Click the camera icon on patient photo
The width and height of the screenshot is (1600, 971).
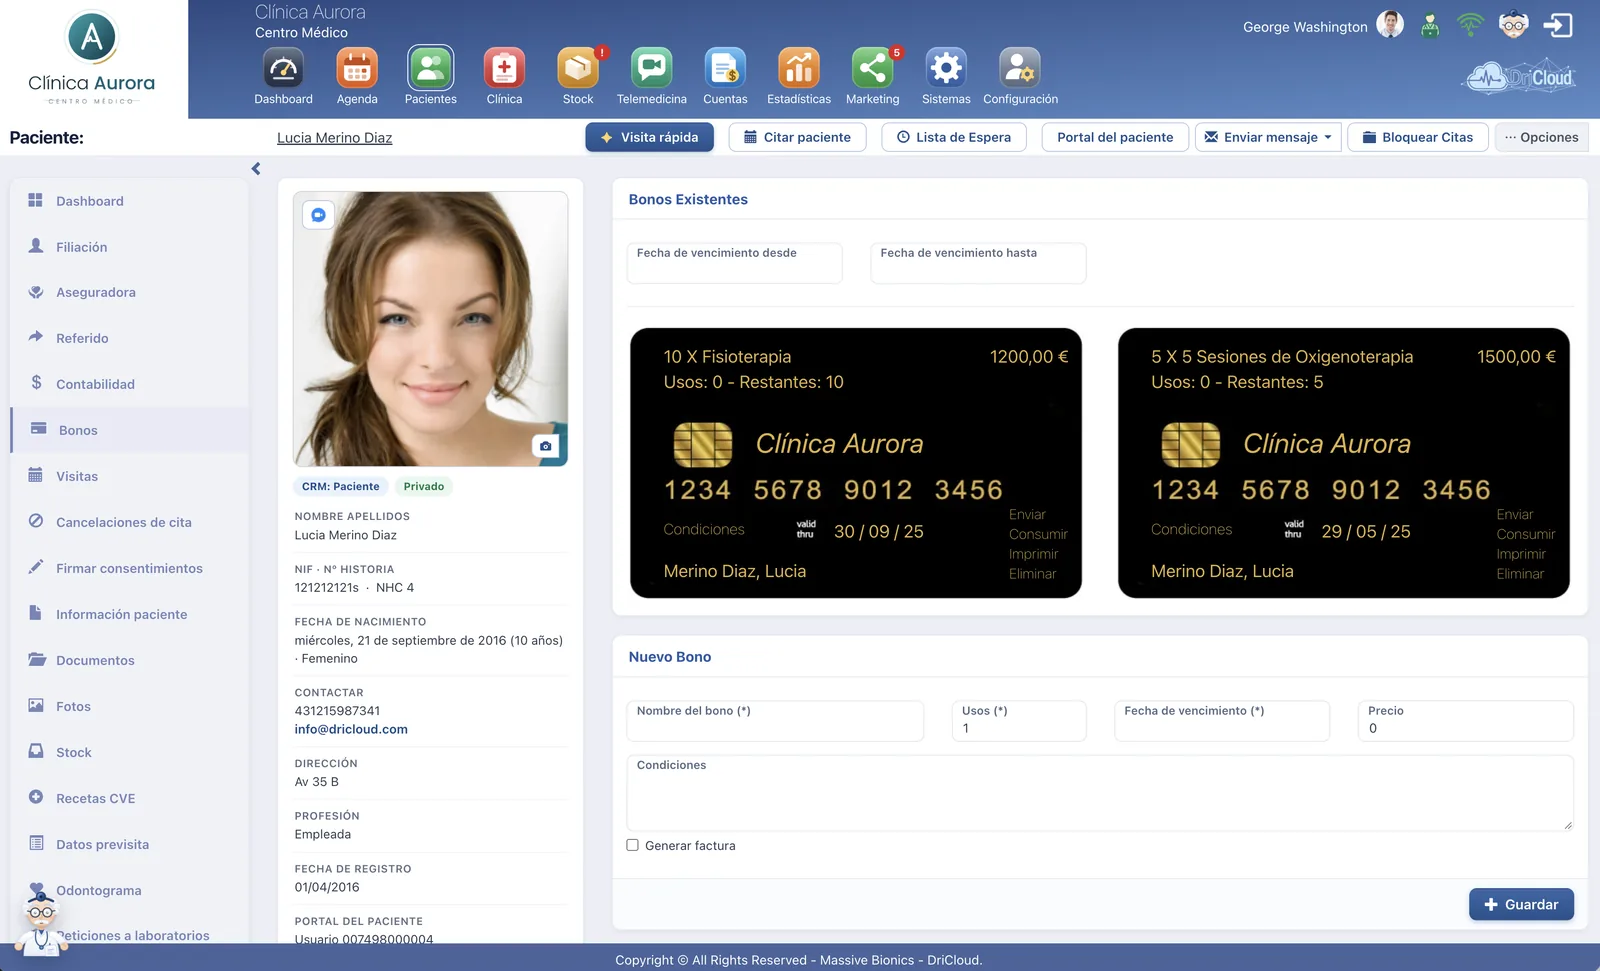[x=545, y=446]
